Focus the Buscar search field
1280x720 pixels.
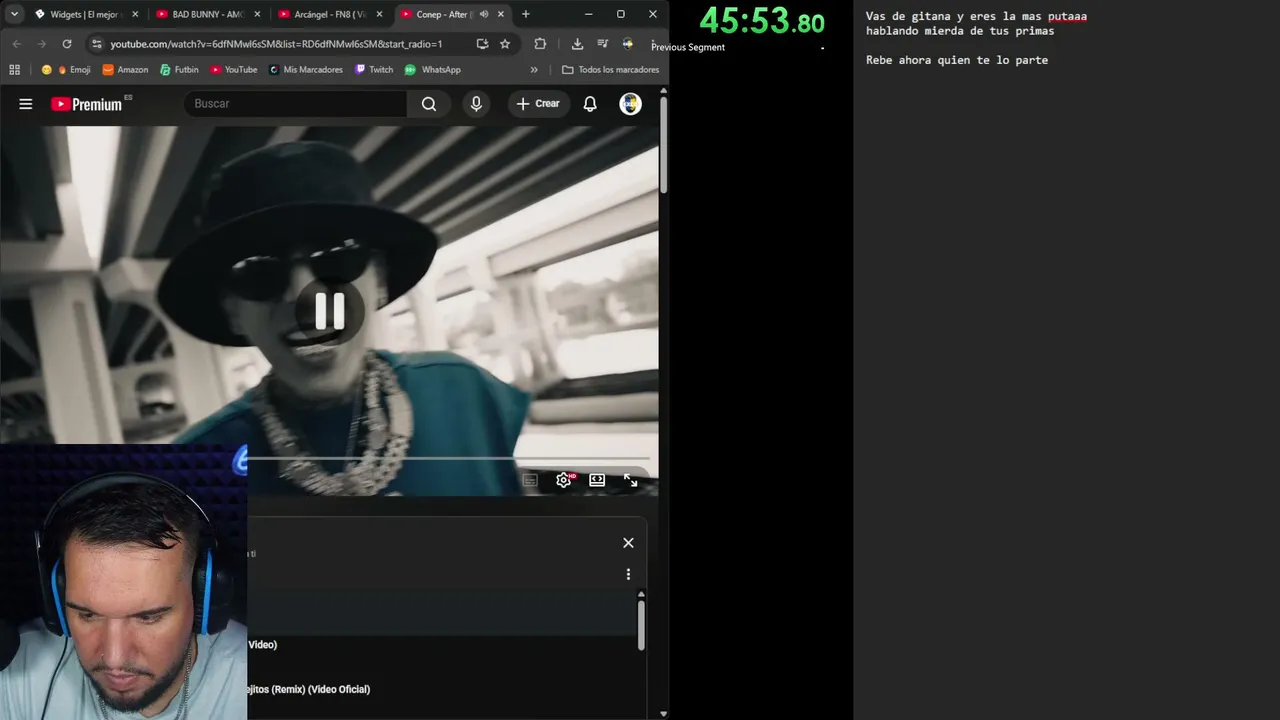[x=296, y=104]
